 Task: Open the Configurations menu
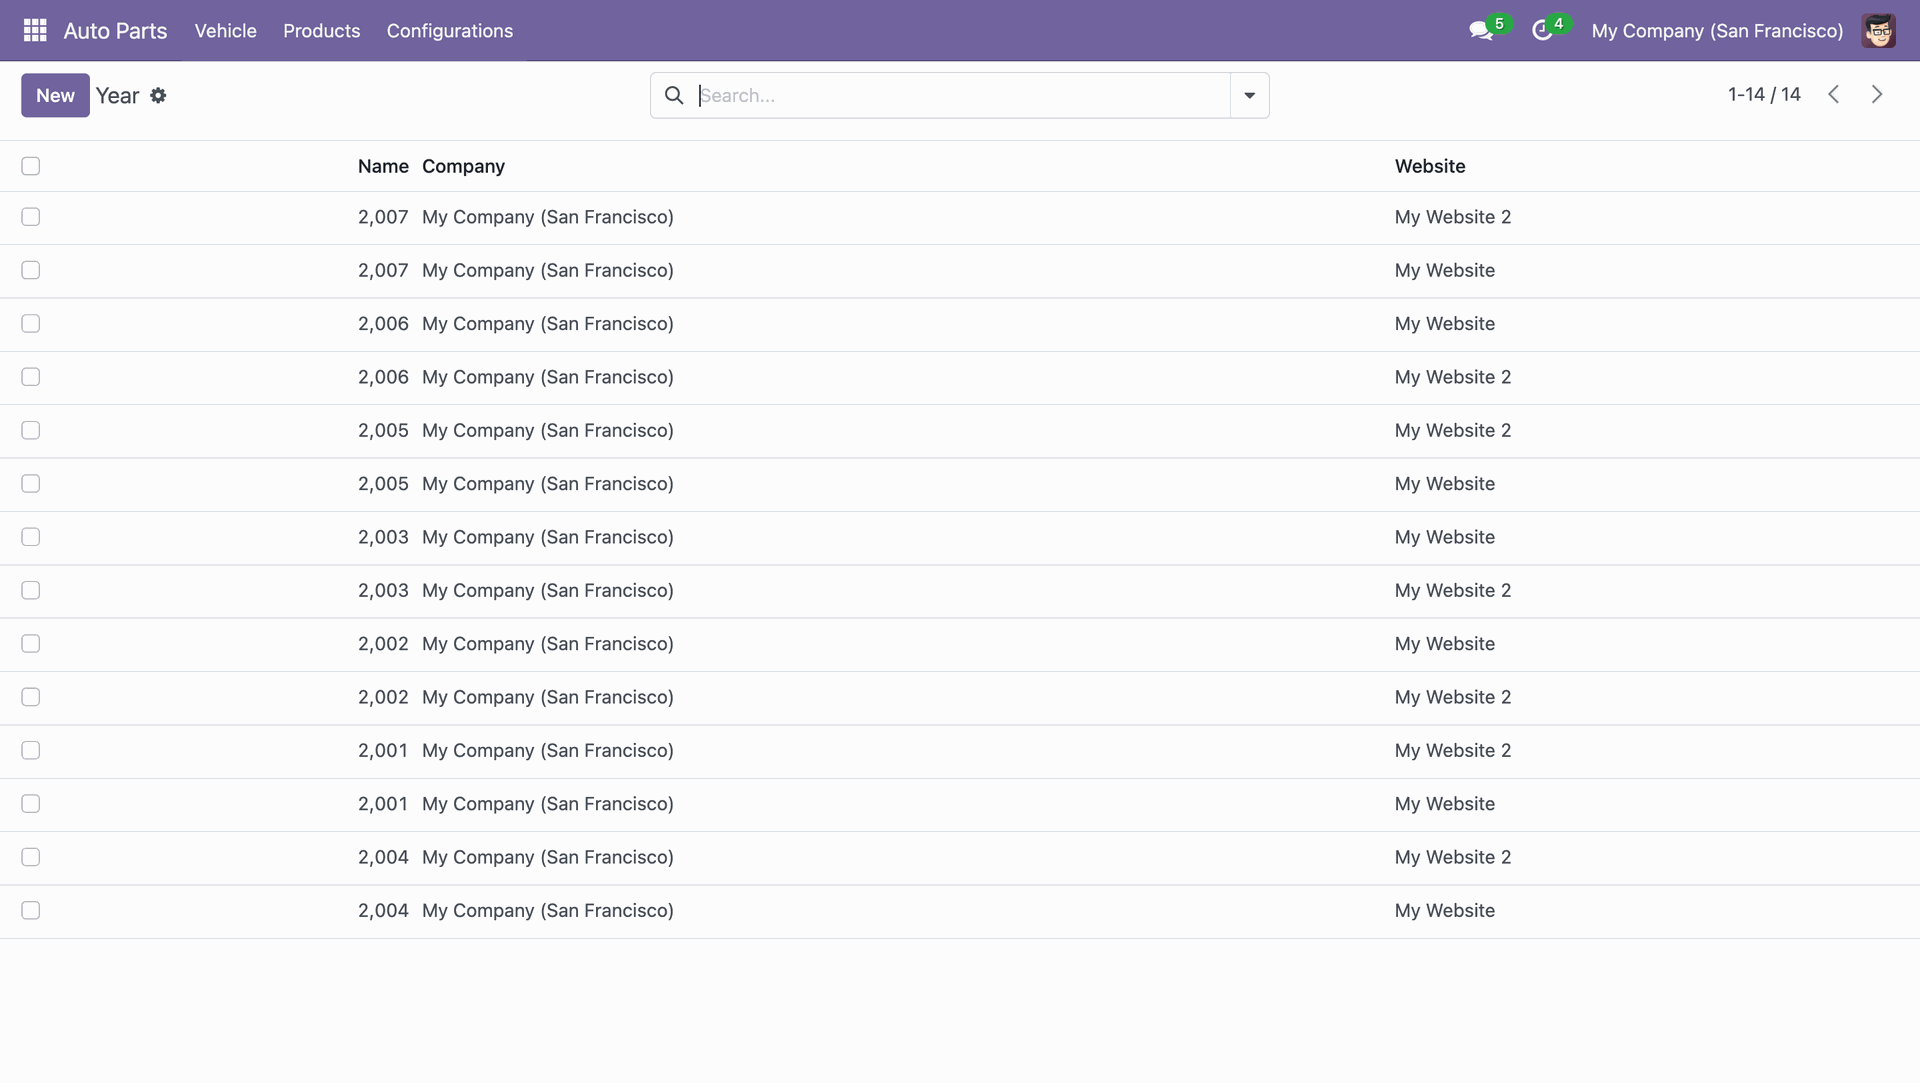[x=449, y=31]
